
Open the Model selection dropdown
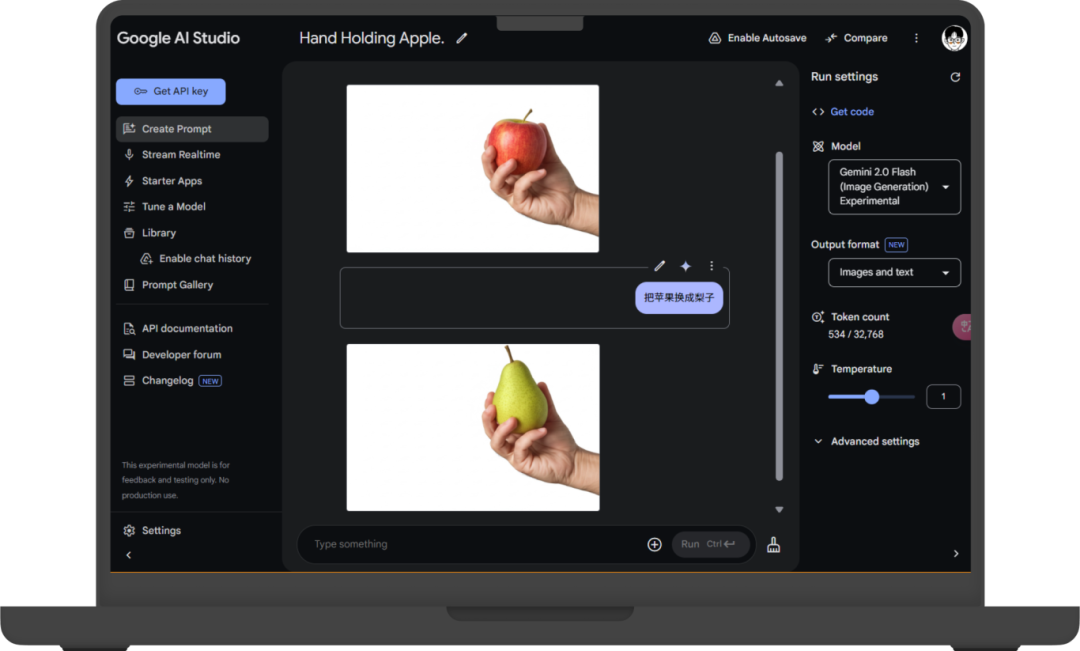pos(894,187)
